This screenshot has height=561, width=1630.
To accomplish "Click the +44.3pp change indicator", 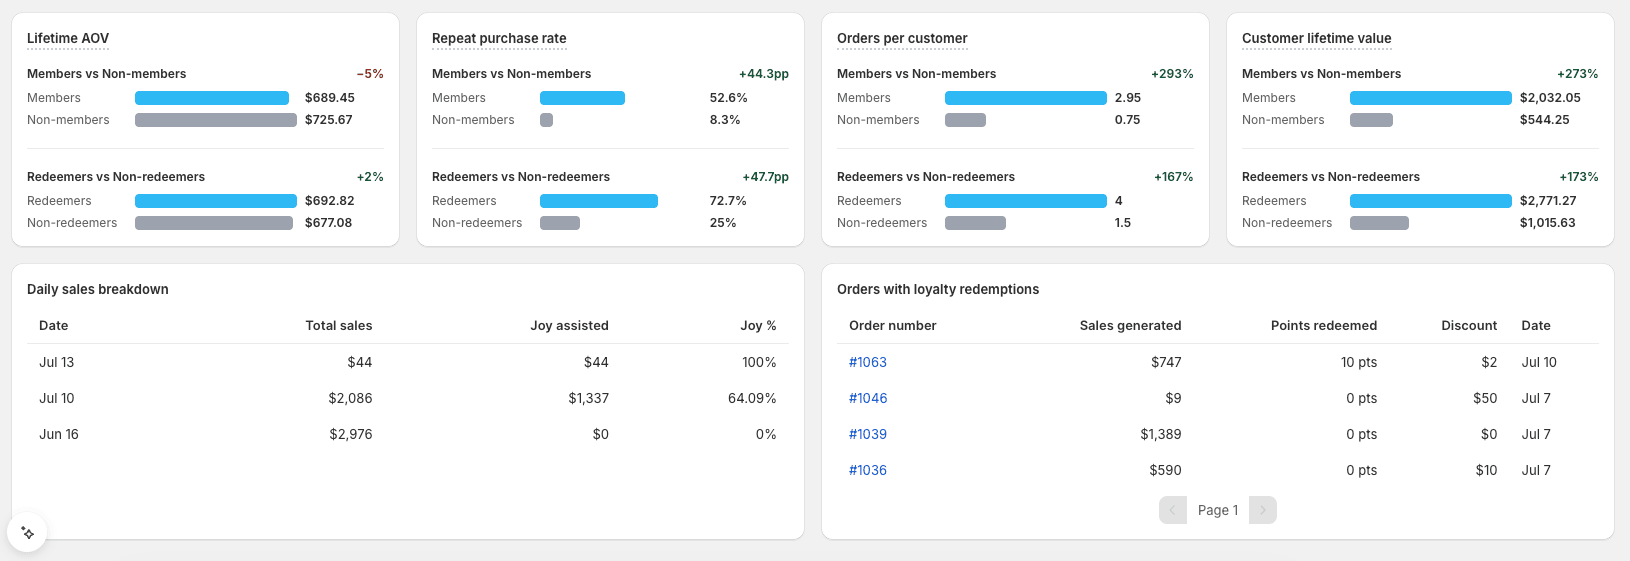I will pyautogui.click(x=764, y=74).
